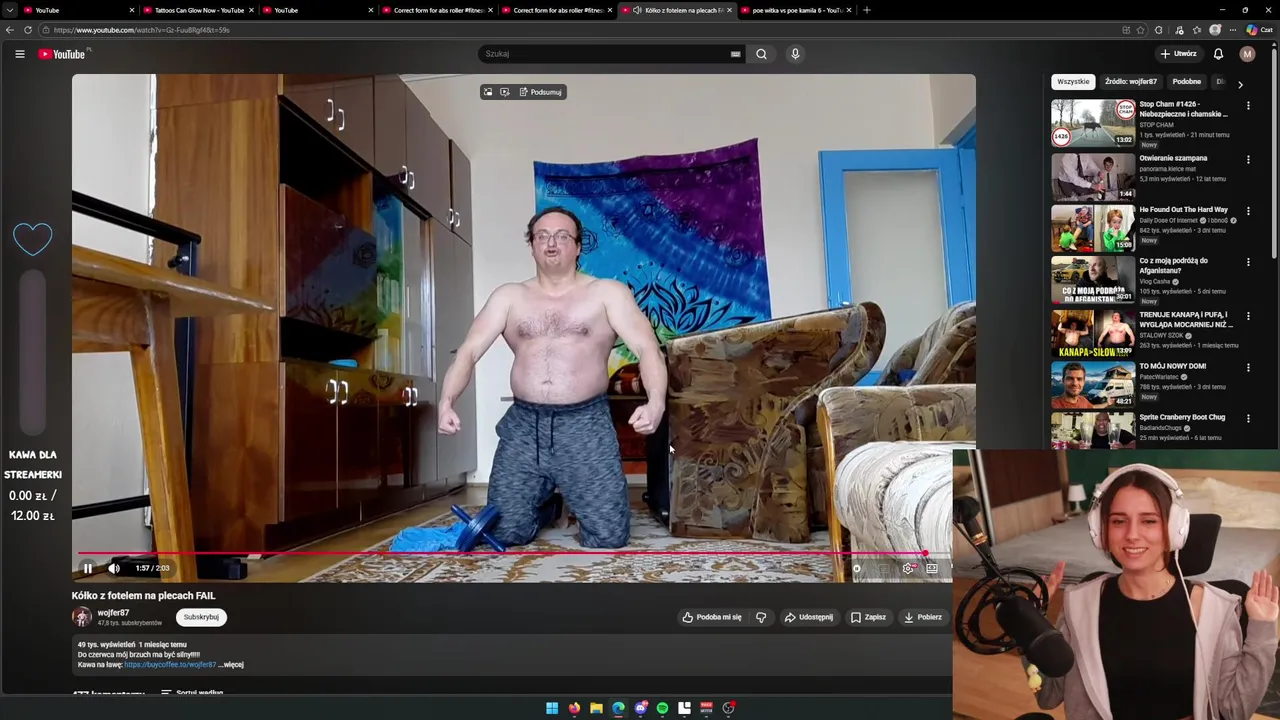Share the video via Udostępnij

(x=809, y=617)
